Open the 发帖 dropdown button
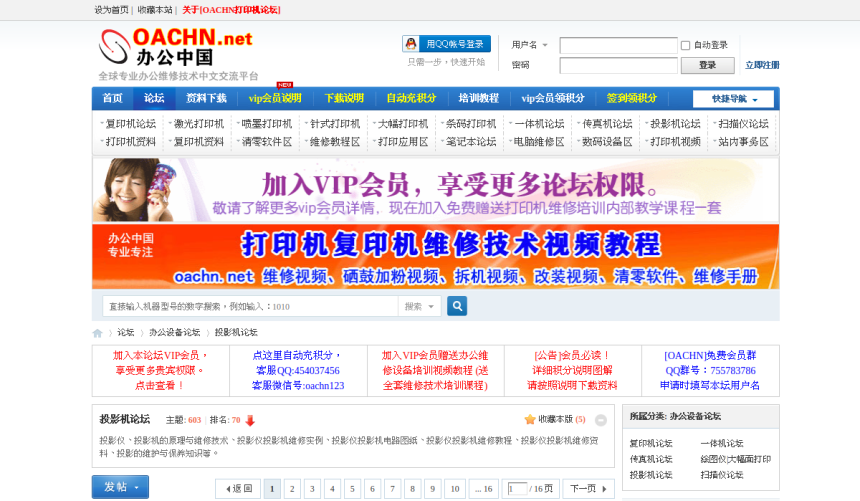Image resolution: width=860 pixels, height=501 pixels. tap(120, 487)
